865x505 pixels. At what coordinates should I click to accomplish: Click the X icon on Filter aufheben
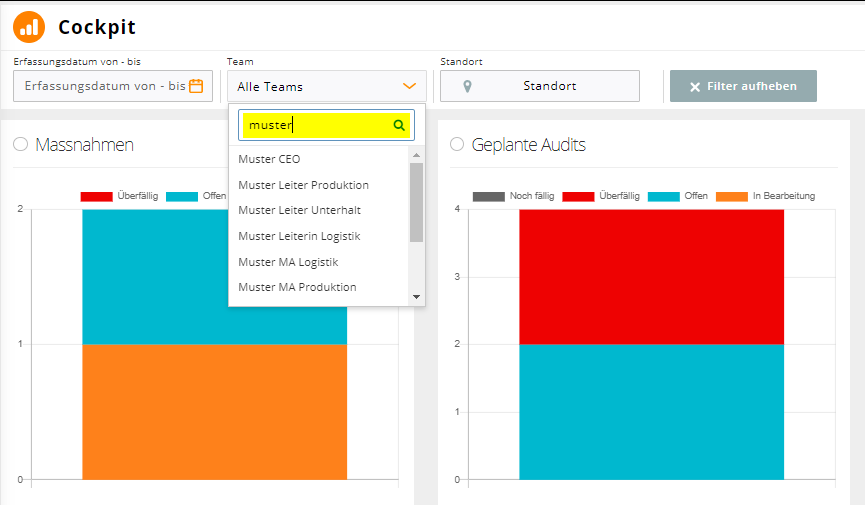[695, 87]
